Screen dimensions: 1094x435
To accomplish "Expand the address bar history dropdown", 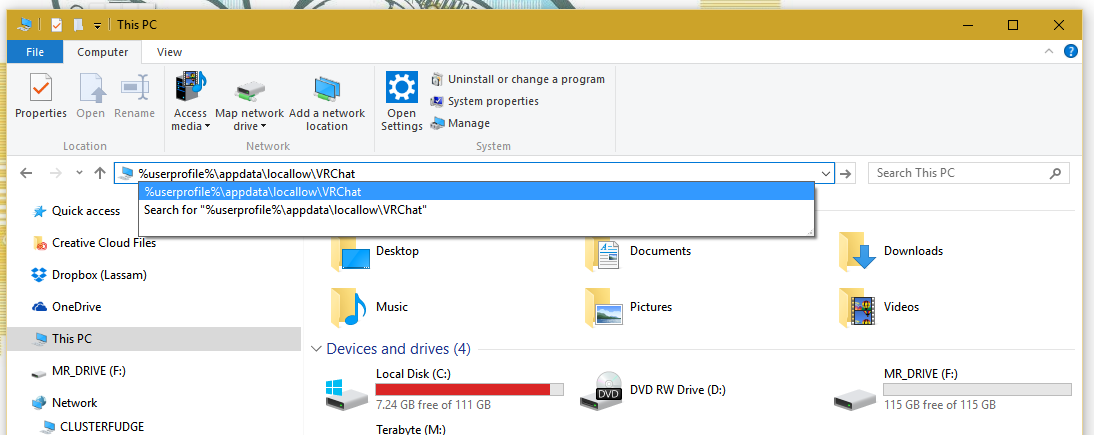I will [825, 173].
